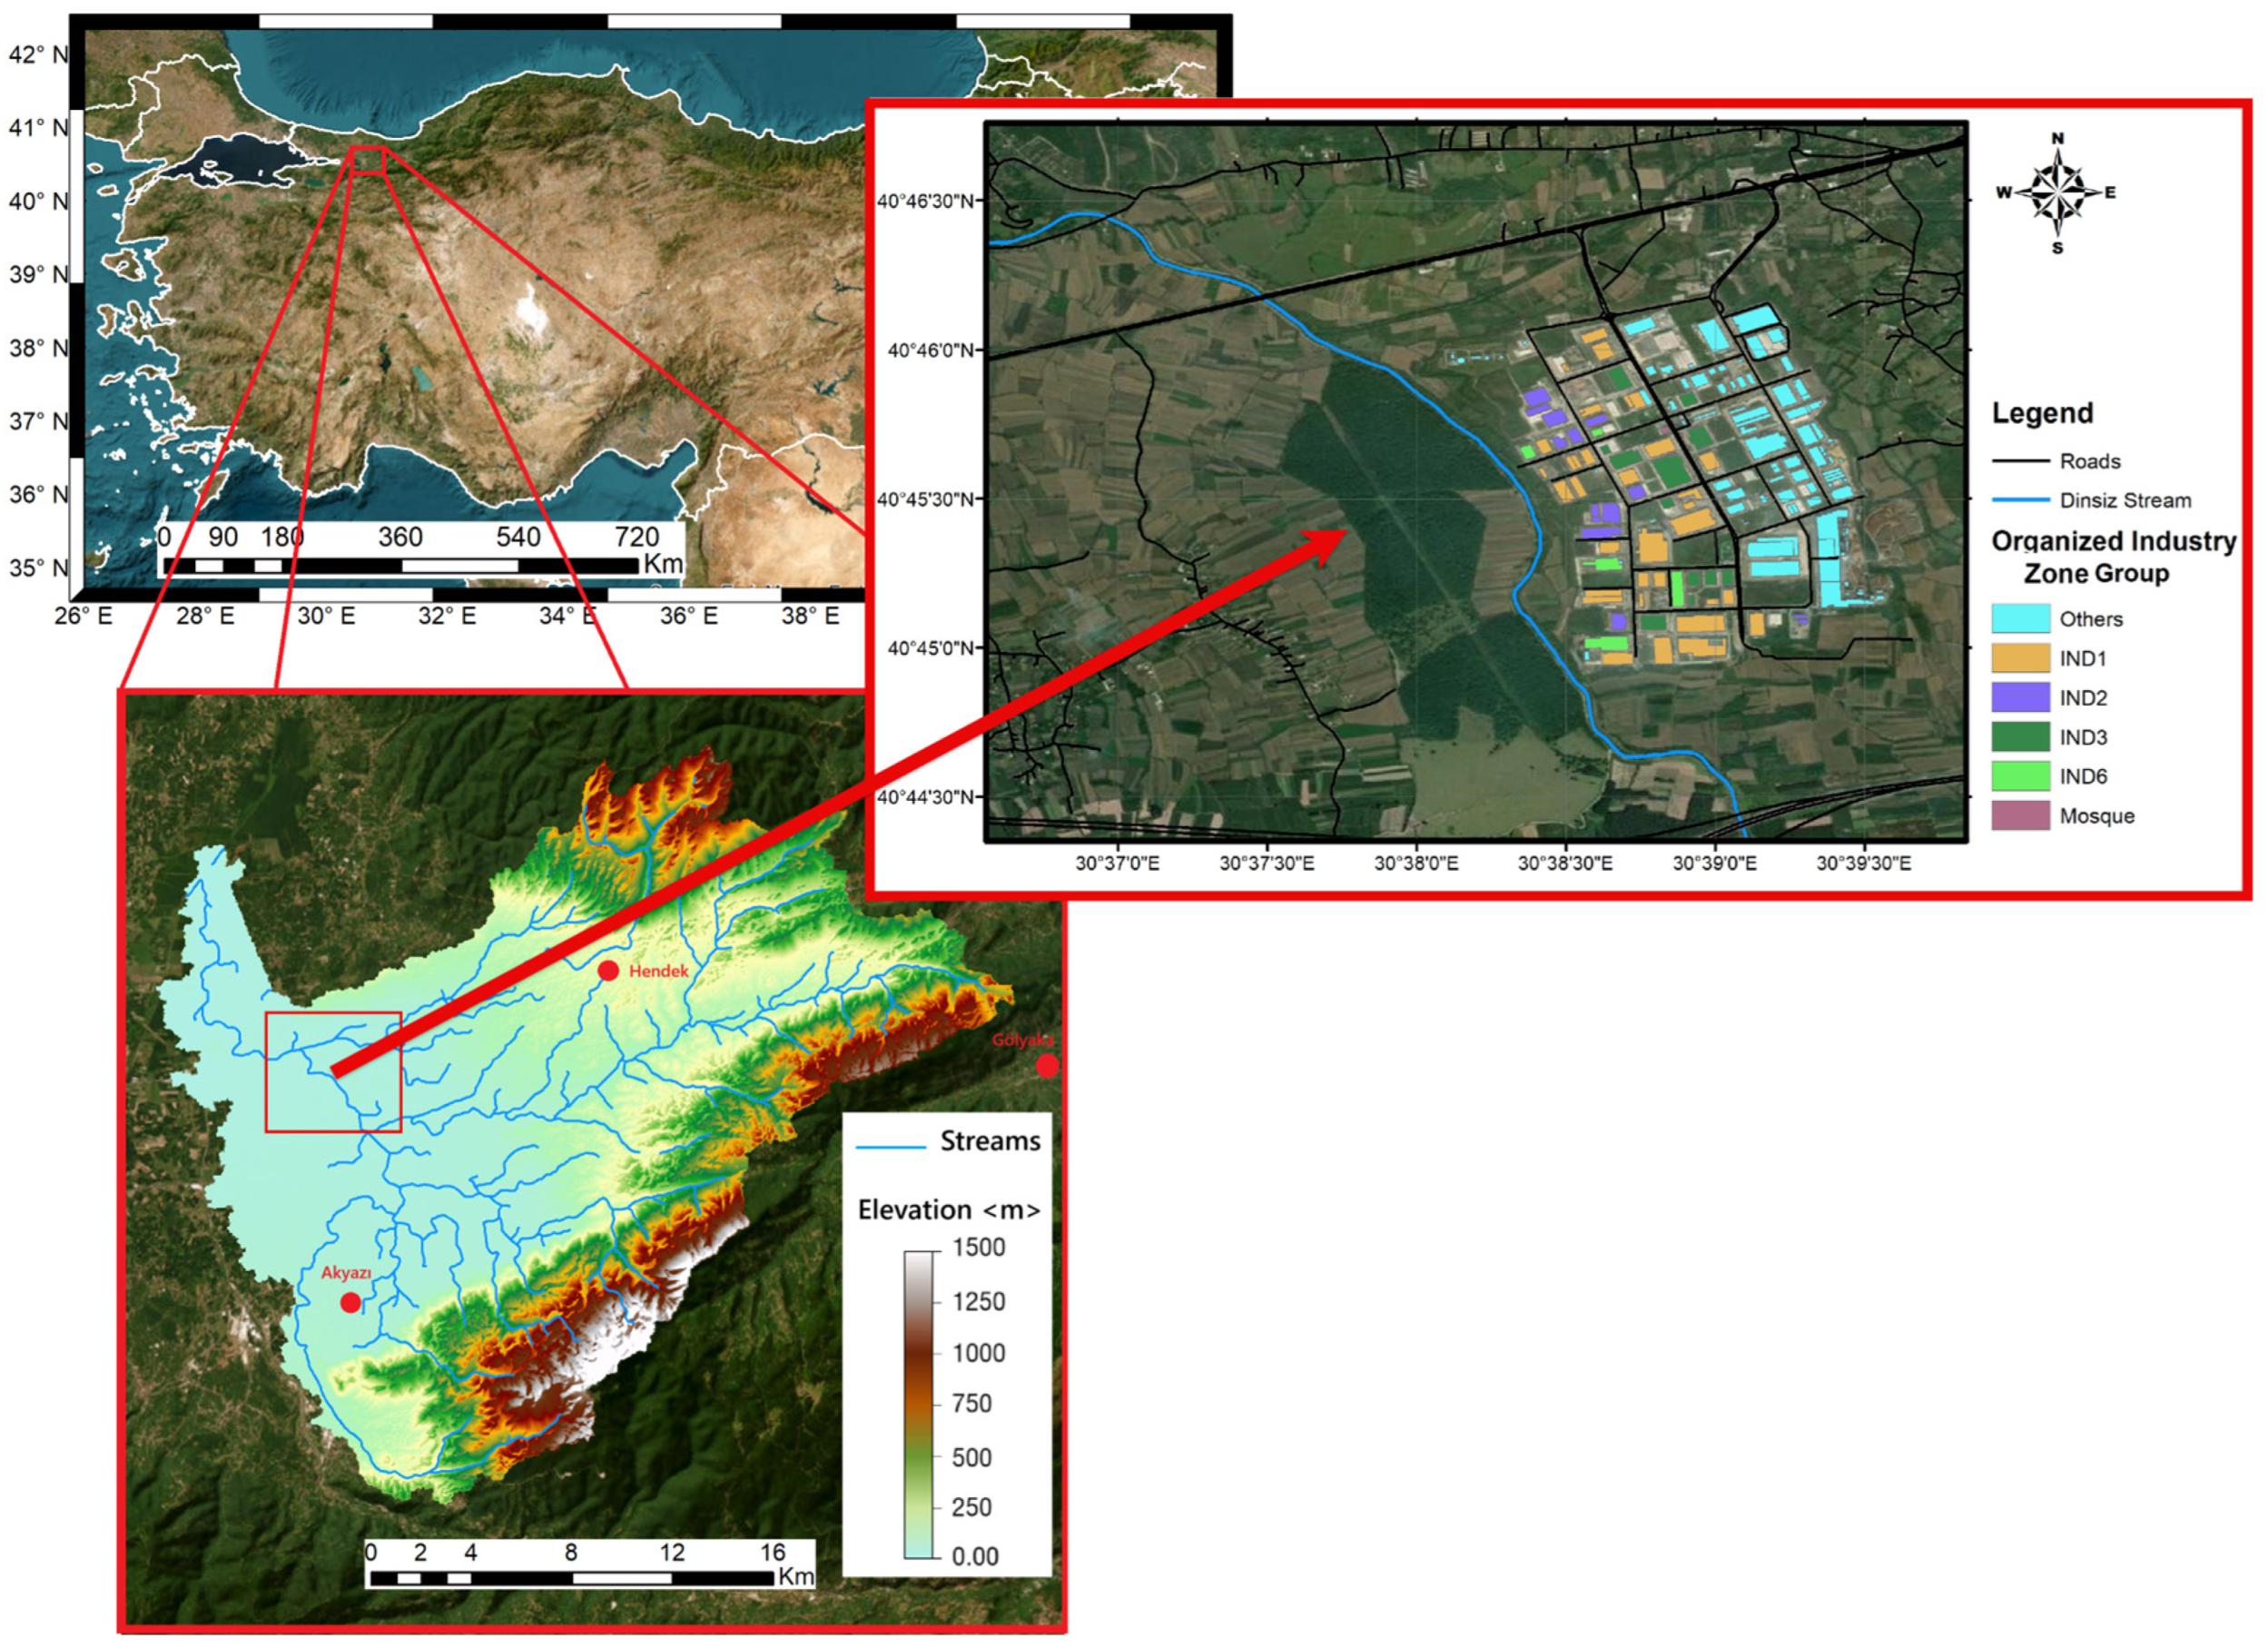Click the black Roads legend line
This screenshot has width=2268, height=1648.
(2020, 461)
